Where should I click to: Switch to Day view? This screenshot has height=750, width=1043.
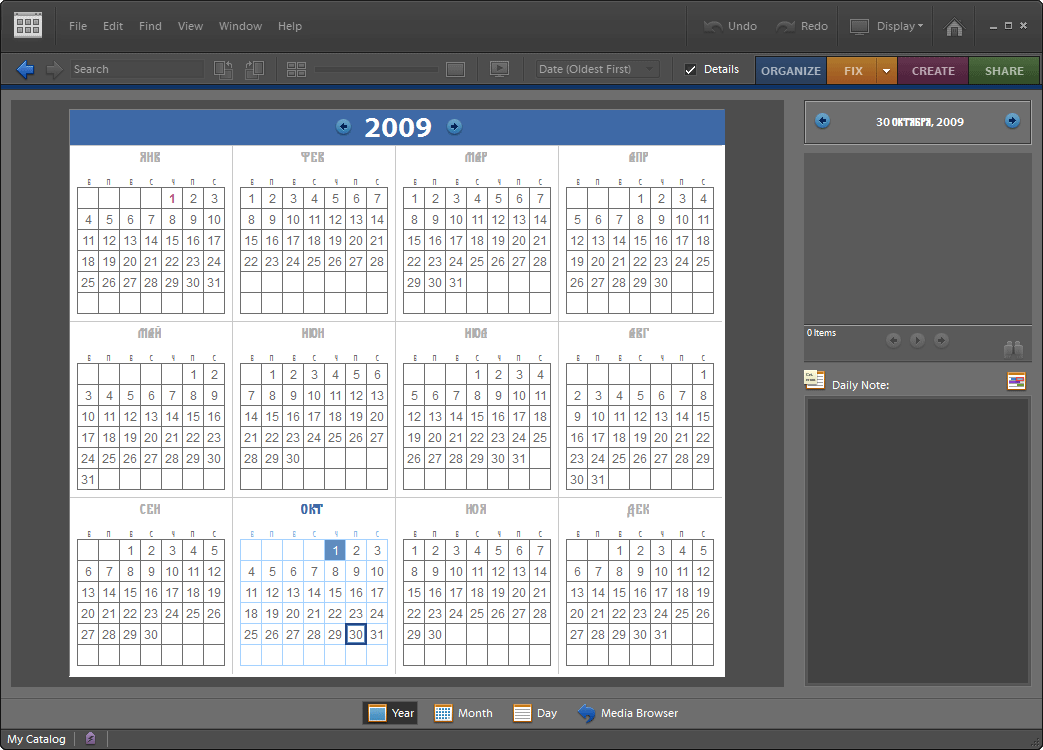click(535, 713)
